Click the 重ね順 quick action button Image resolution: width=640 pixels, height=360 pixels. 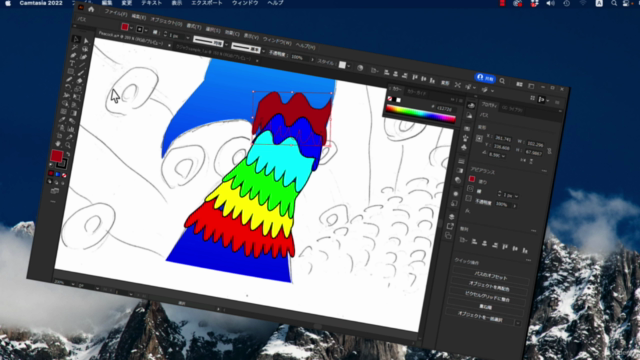click(x=485, y=307)
